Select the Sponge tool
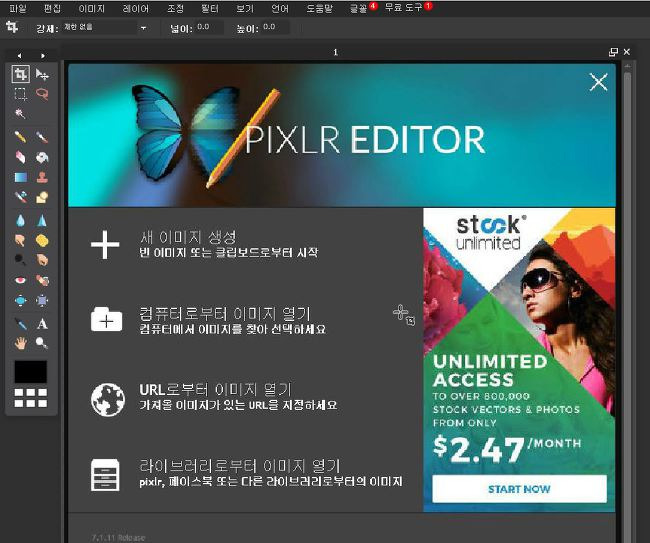Viewport: 650px width, 543px height. [42, 240]
